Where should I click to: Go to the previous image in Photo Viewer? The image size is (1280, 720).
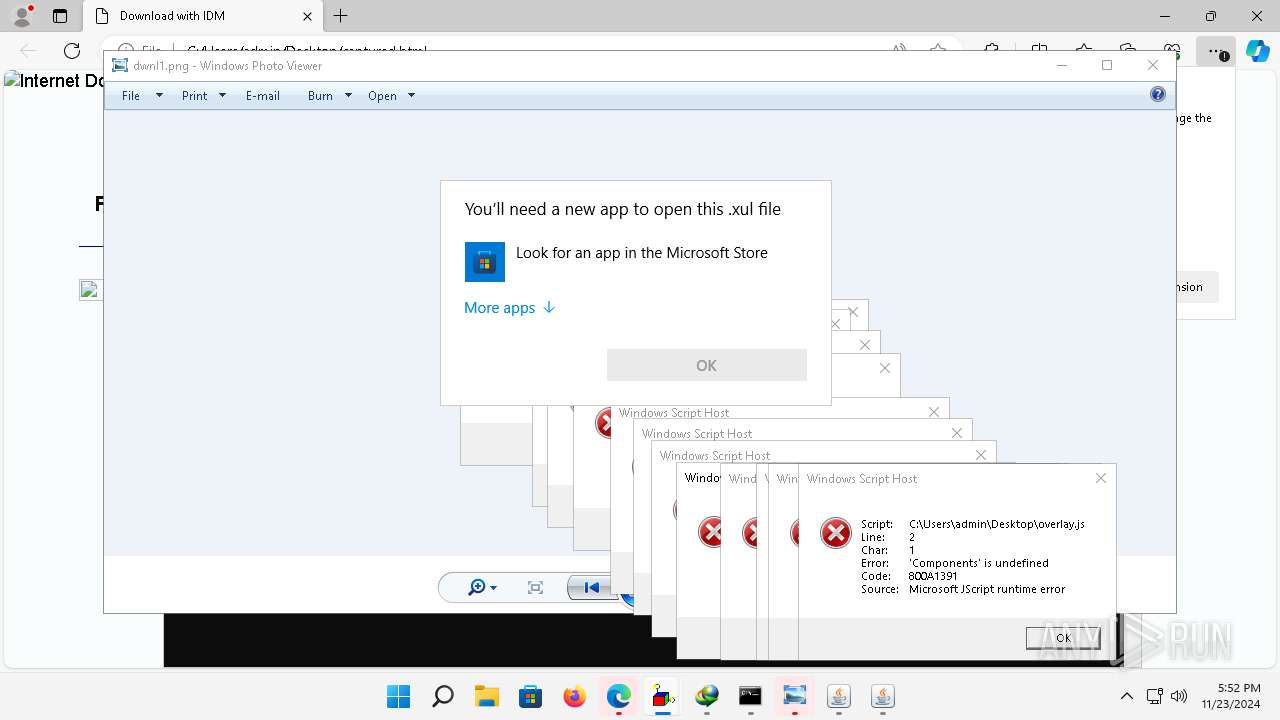[591, 588]
